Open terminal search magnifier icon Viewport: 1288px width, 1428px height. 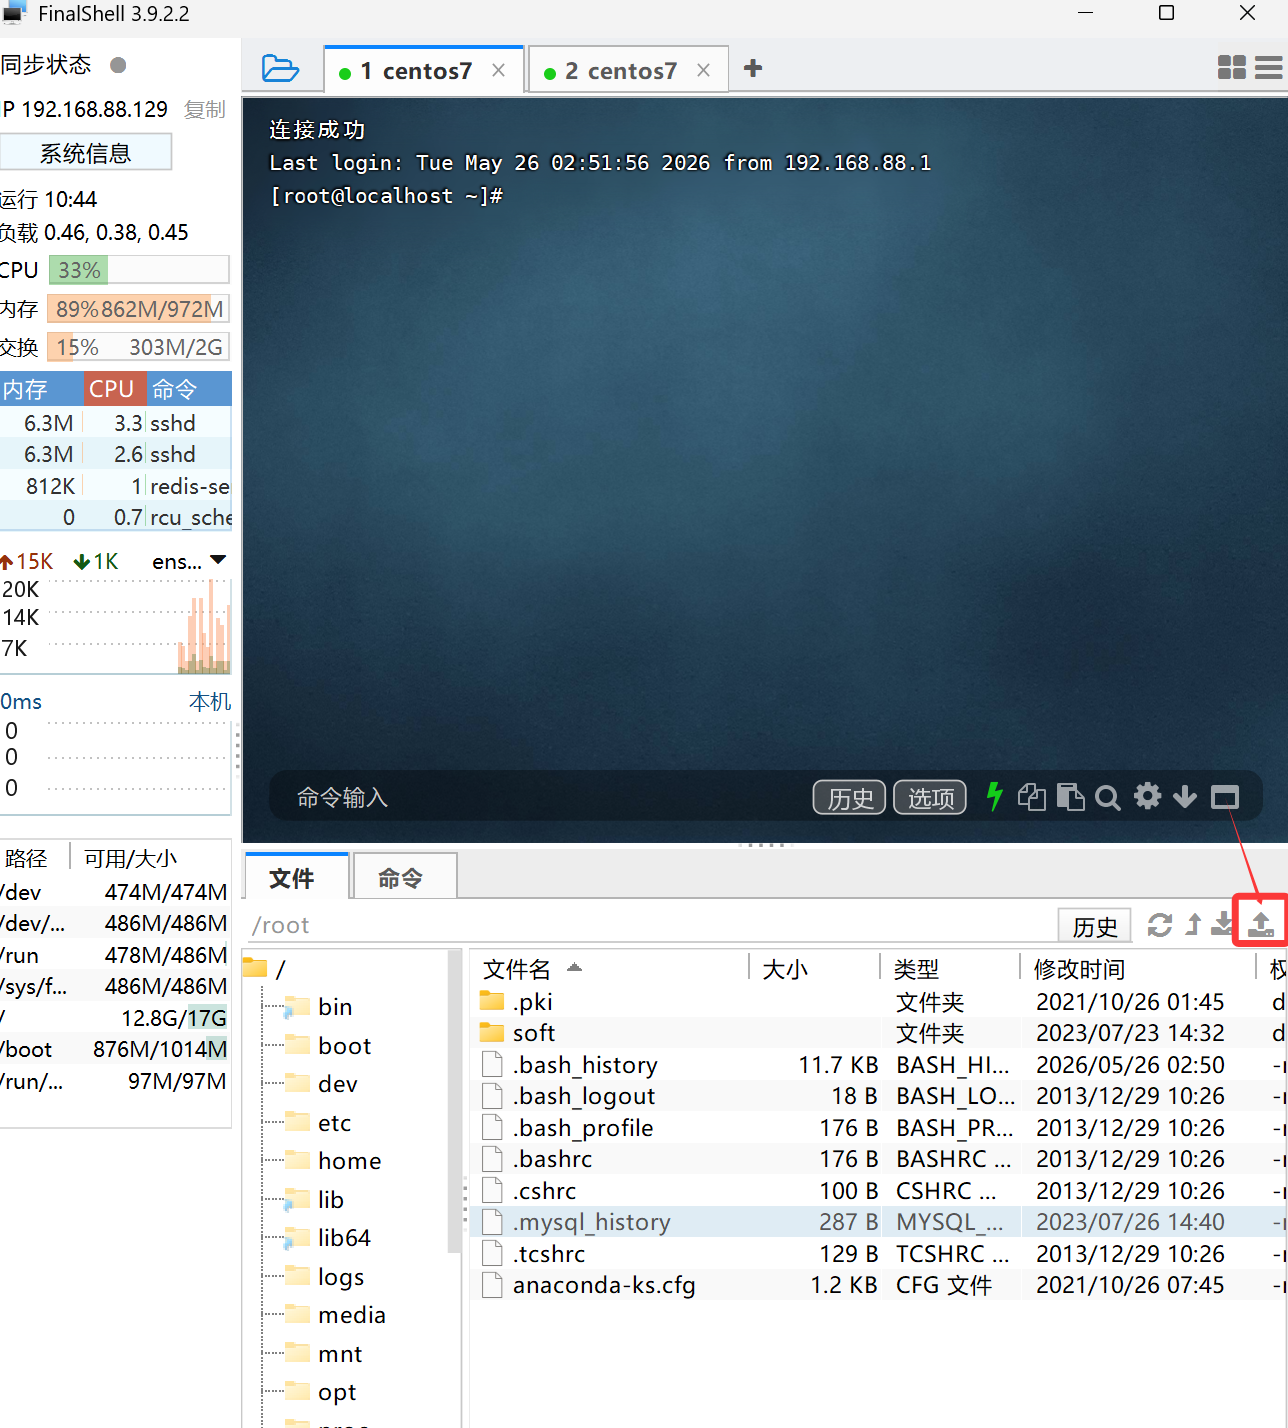point(1108,797)
